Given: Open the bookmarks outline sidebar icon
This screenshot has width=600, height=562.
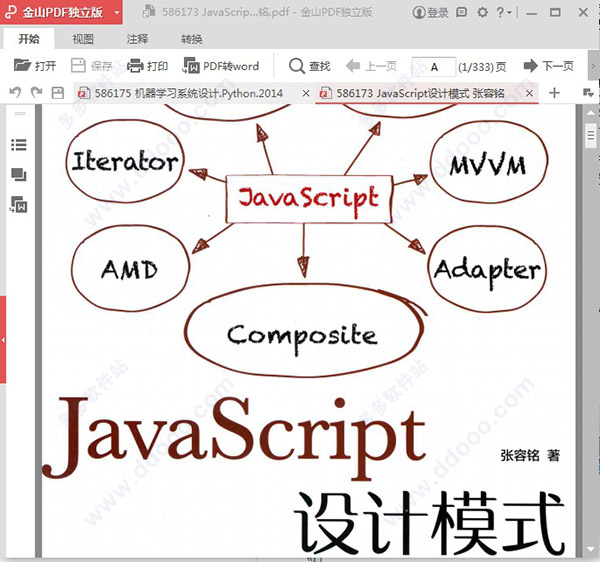Looking at the screenshot, I should point(19,145).
